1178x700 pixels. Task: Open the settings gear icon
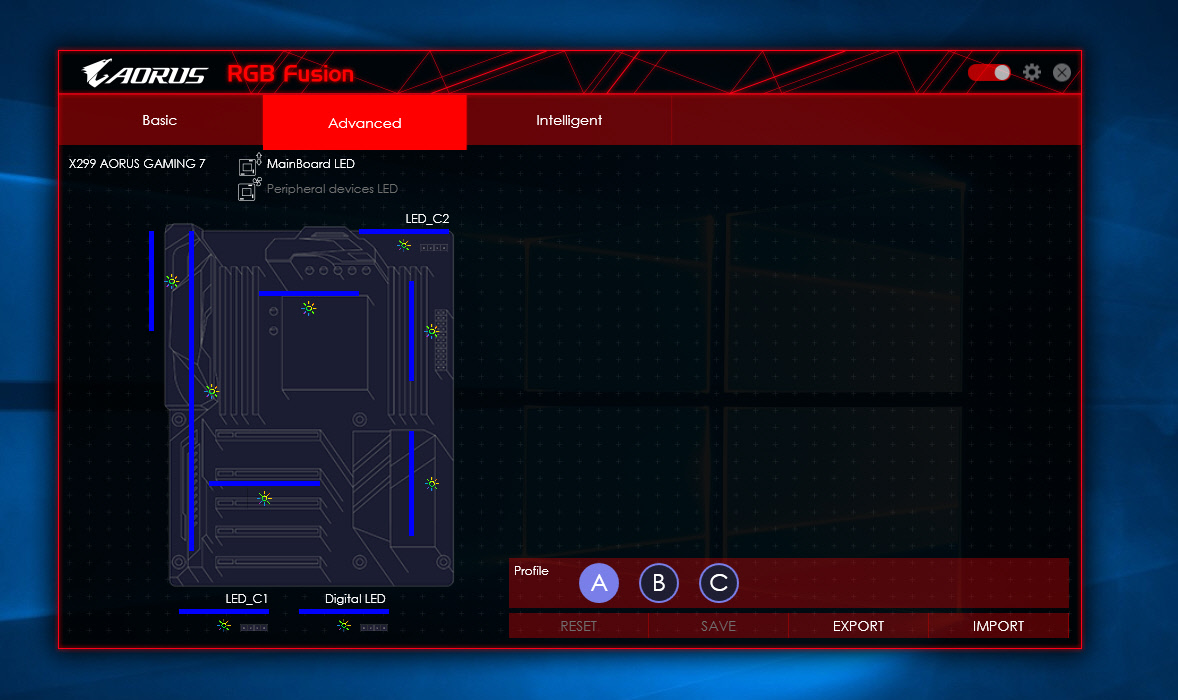click(1032, 73)
